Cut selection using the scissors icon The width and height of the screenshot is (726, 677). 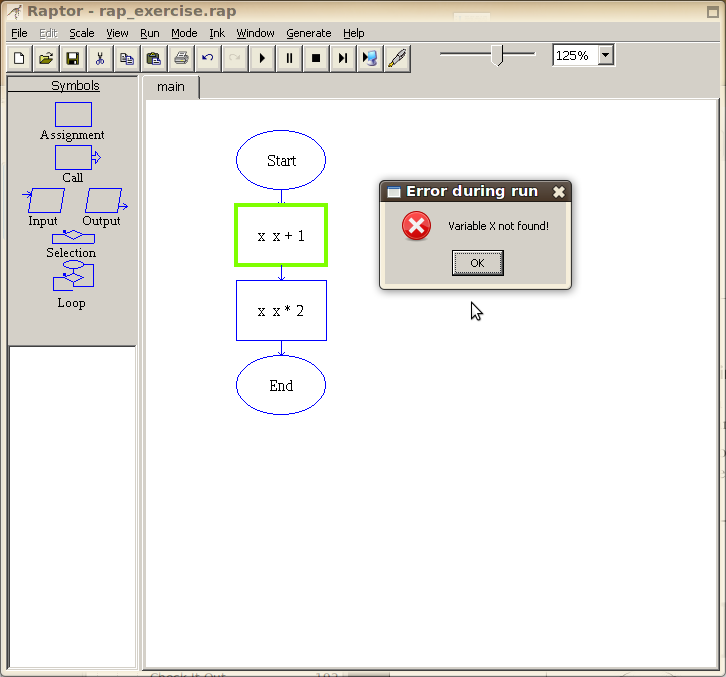pyautogui.click(x=100, y=58)
